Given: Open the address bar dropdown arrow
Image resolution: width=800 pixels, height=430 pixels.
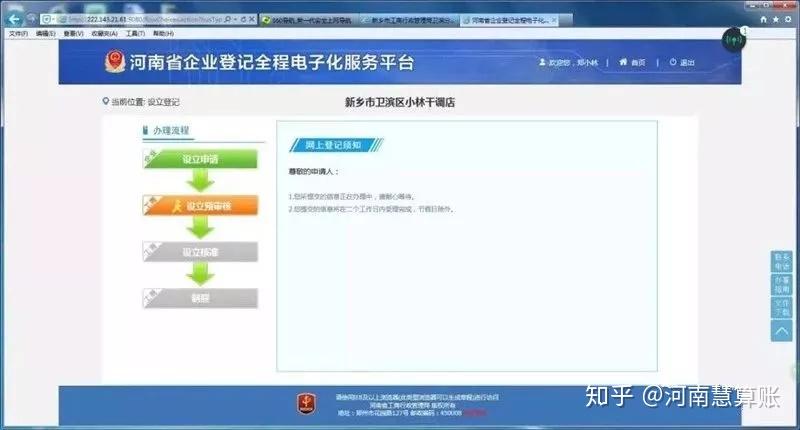Looking at the screenshot, I should coord(236,19).
